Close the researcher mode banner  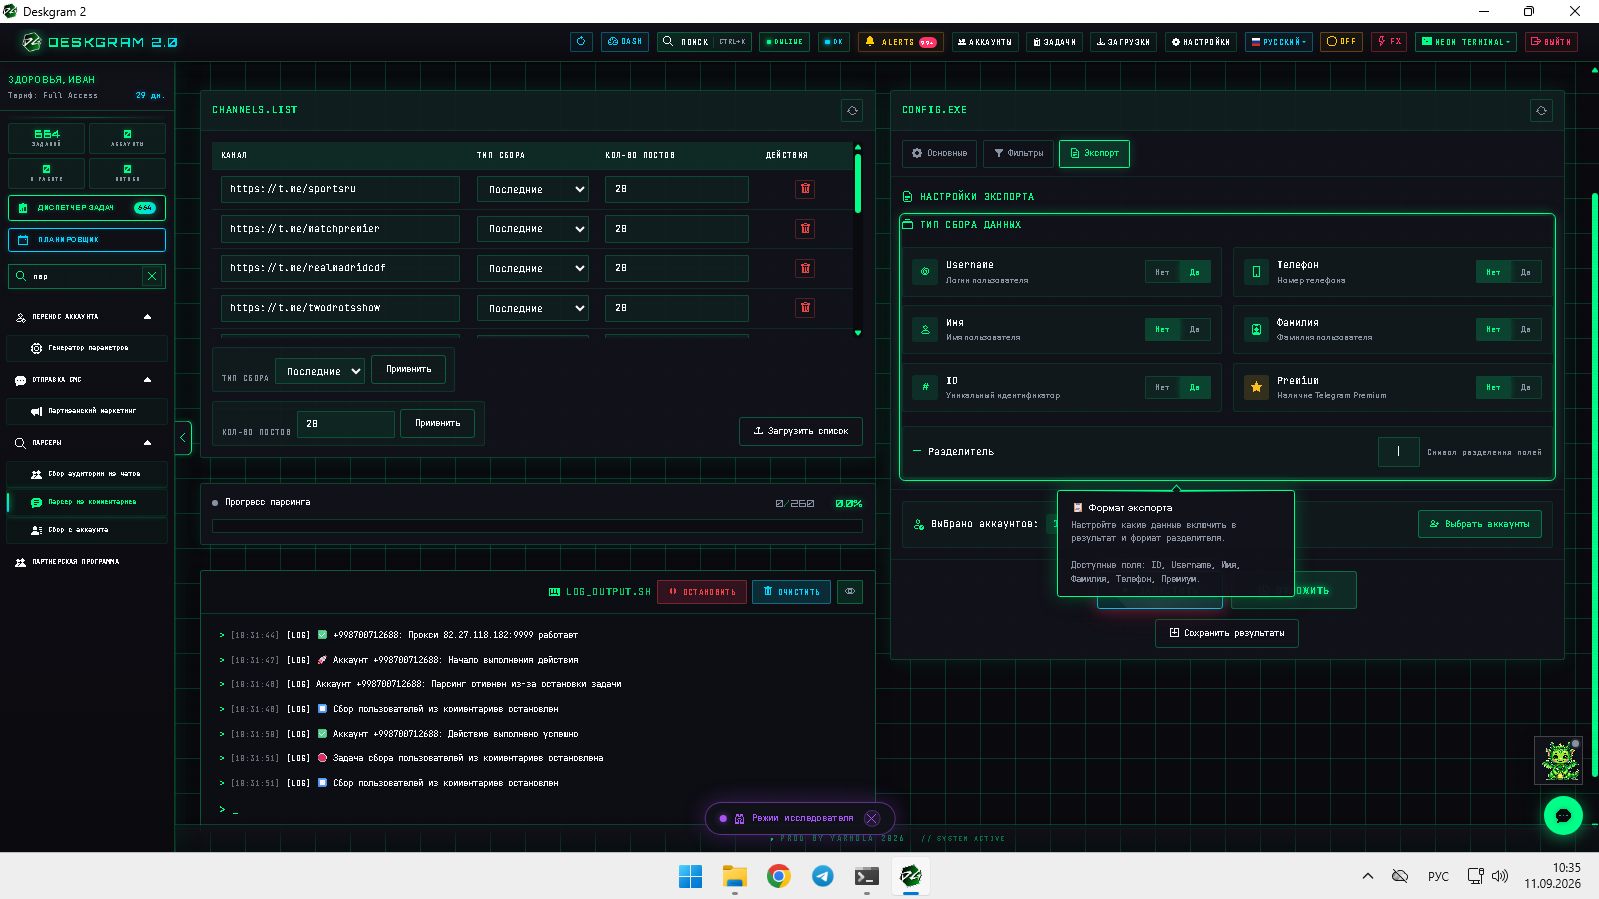pyautogui.click(x=872, y=818)
